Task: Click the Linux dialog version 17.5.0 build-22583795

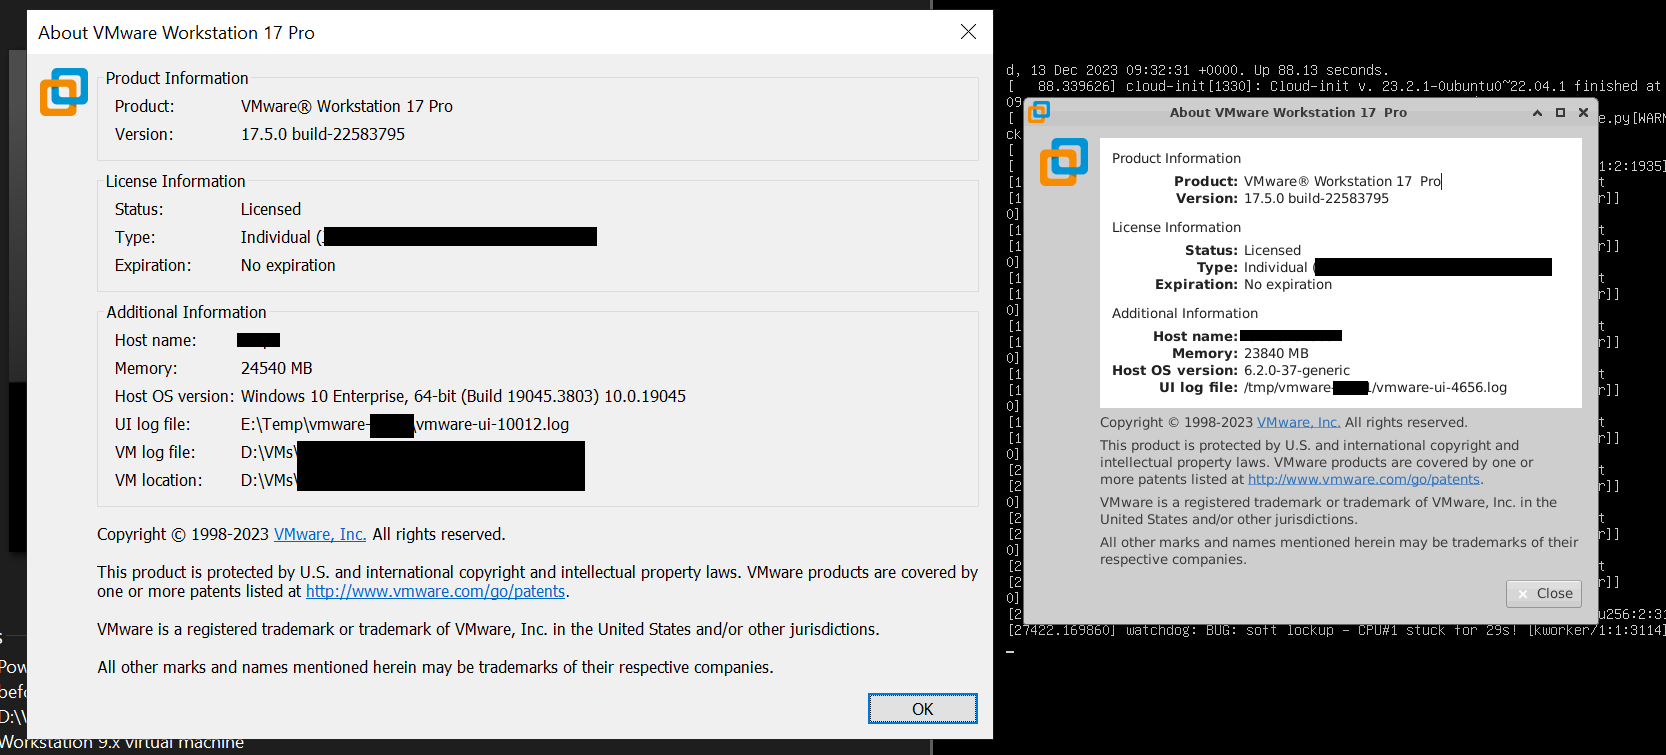Action: [1316, 198]
